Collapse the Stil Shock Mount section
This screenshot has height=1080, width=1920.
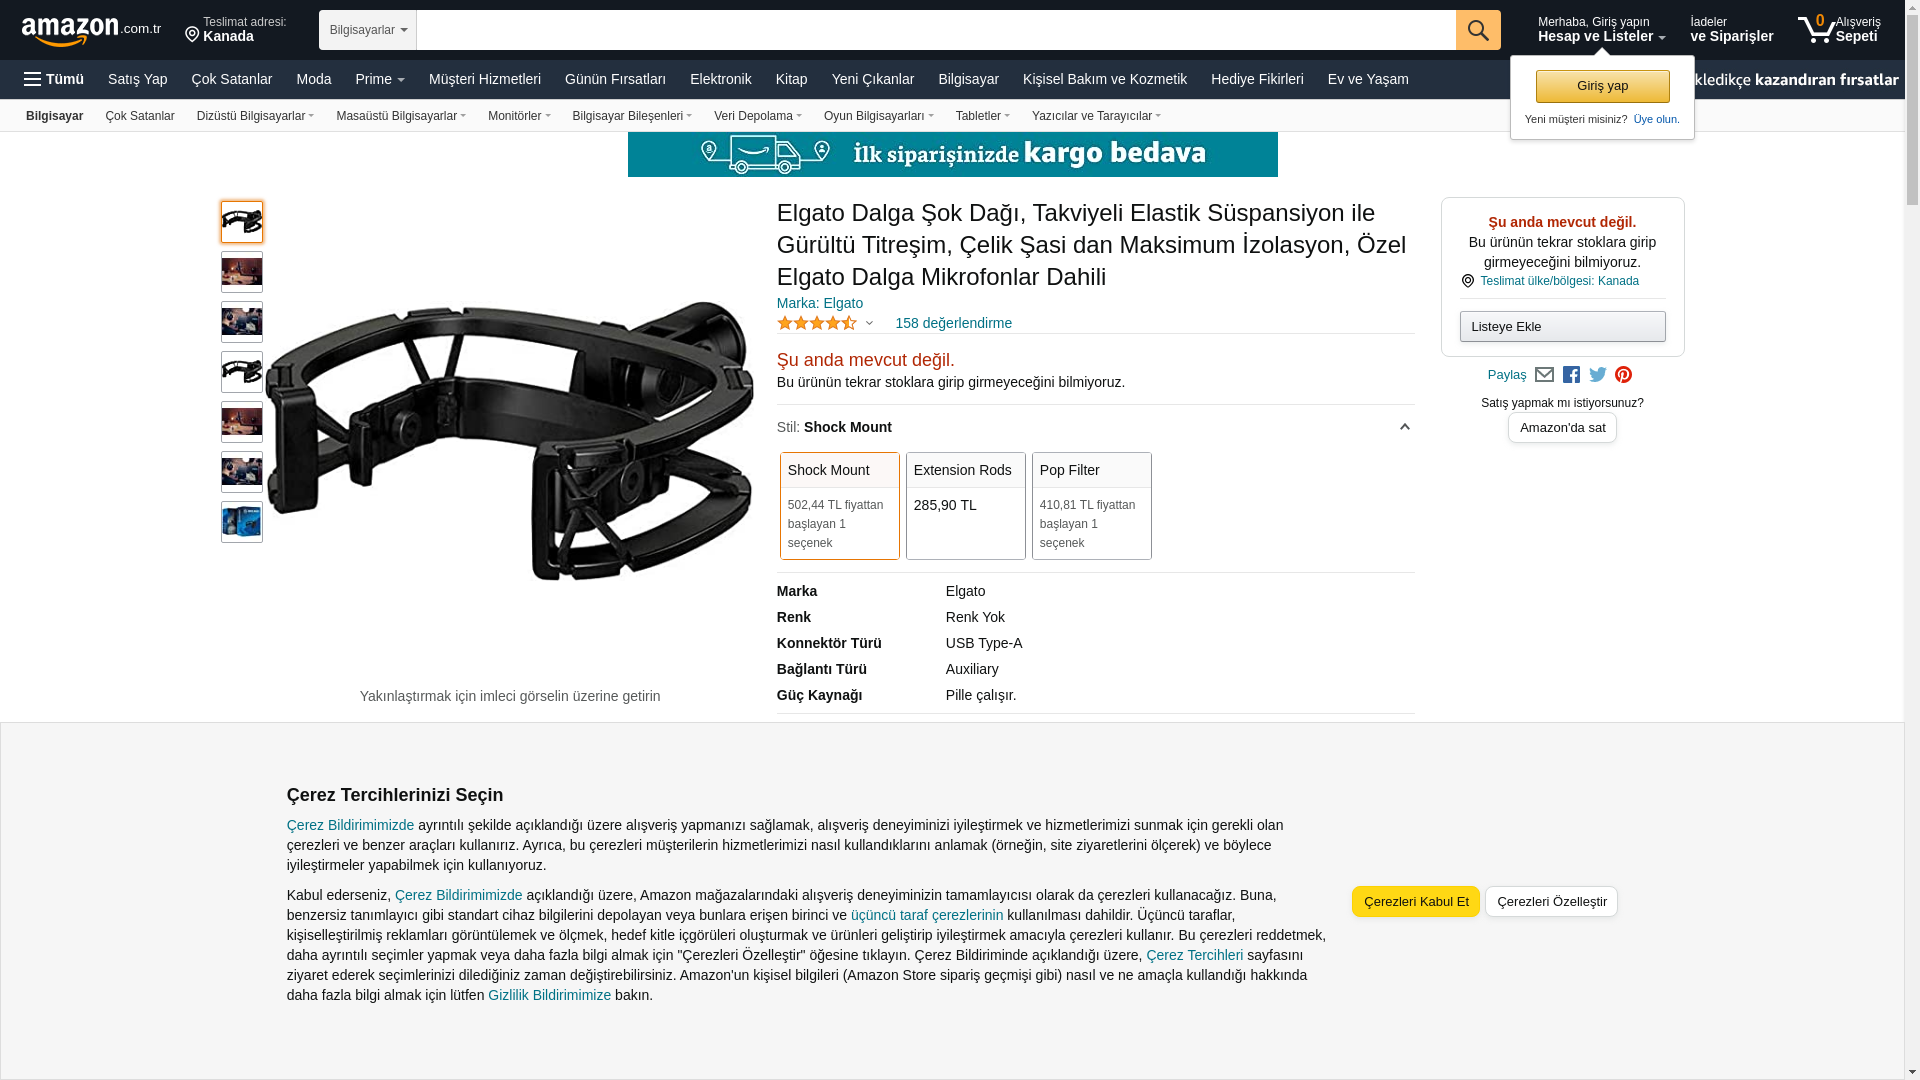1404,427
